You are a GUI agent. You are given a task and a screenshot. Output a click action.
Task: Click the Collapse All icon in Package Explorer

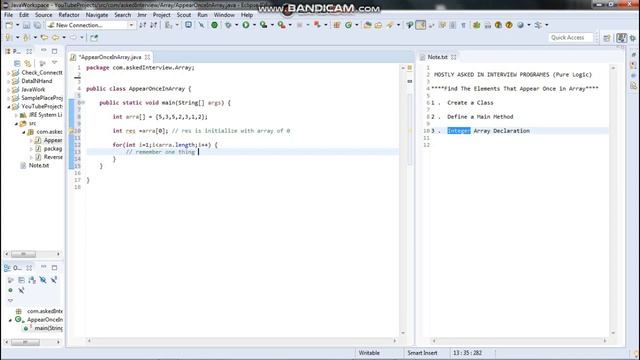[x=17, y=63]
